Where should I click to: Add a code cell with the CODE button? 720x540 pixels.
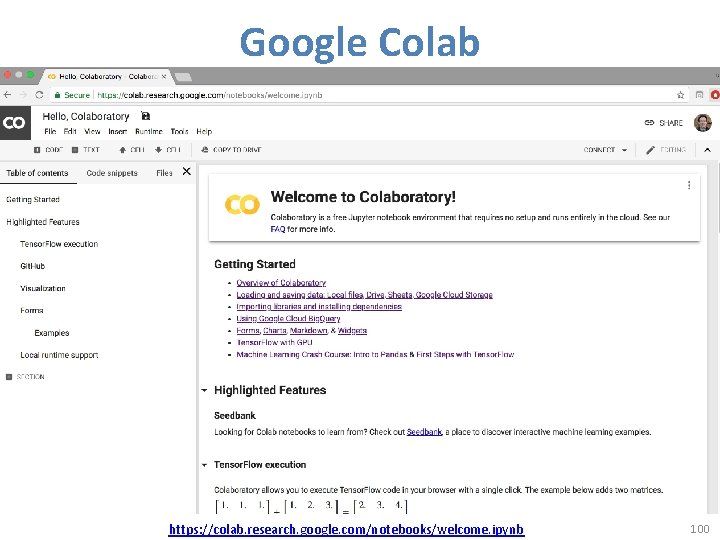(x=48, y=150)
